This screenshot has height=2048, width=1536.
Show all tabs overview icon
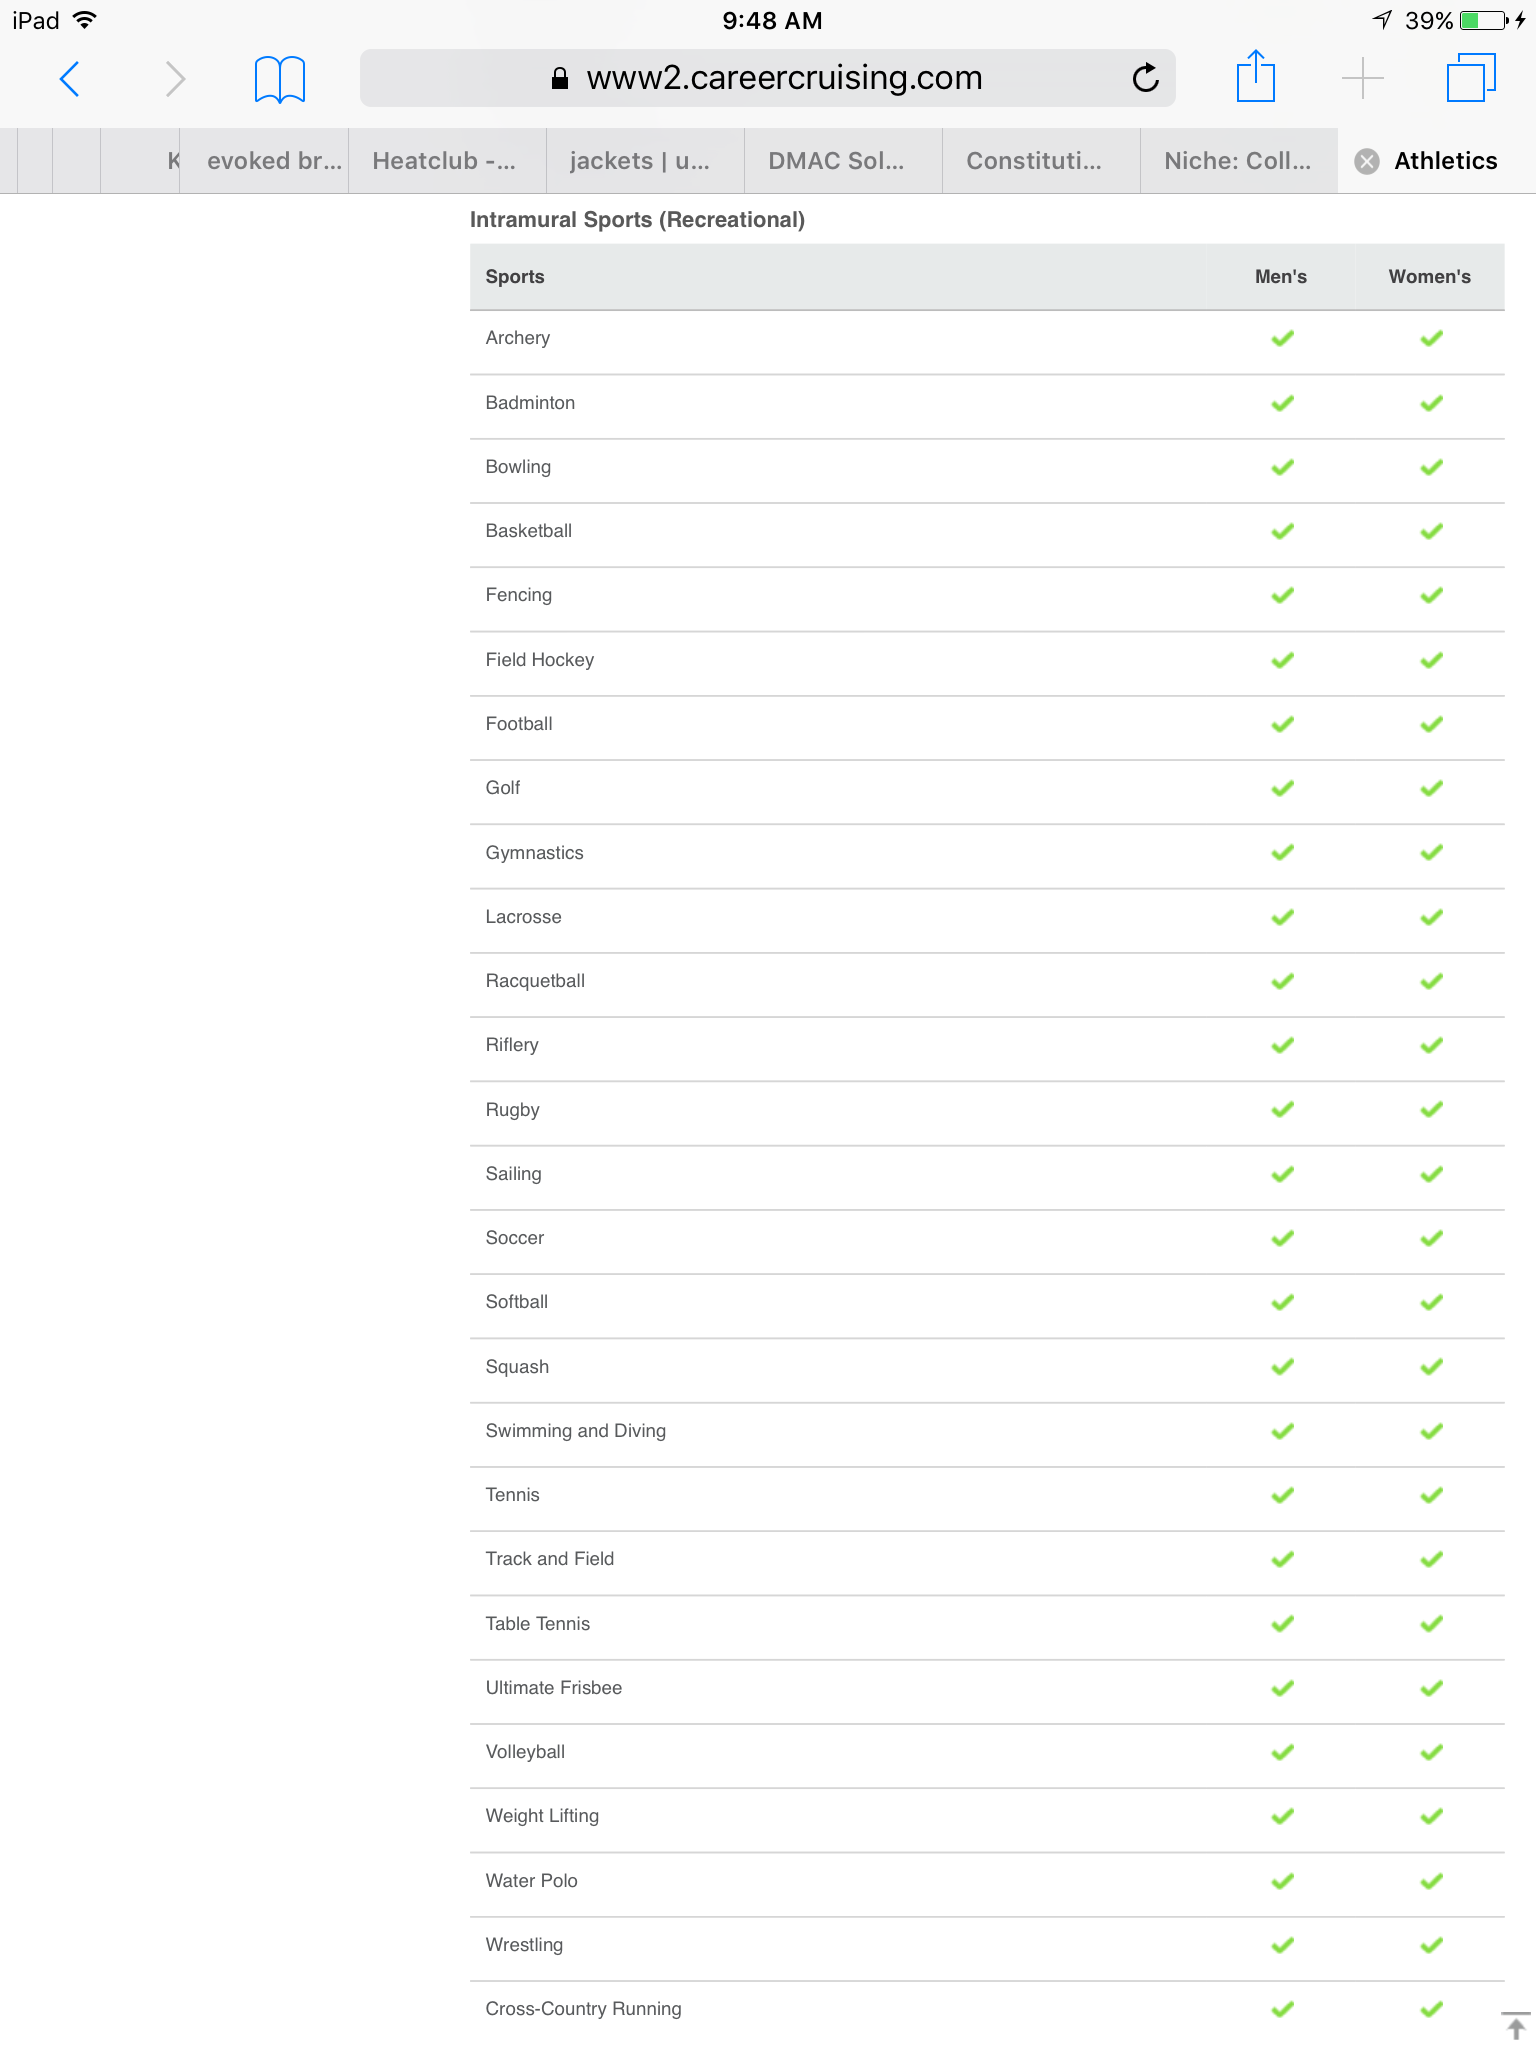click(1470, 78)
